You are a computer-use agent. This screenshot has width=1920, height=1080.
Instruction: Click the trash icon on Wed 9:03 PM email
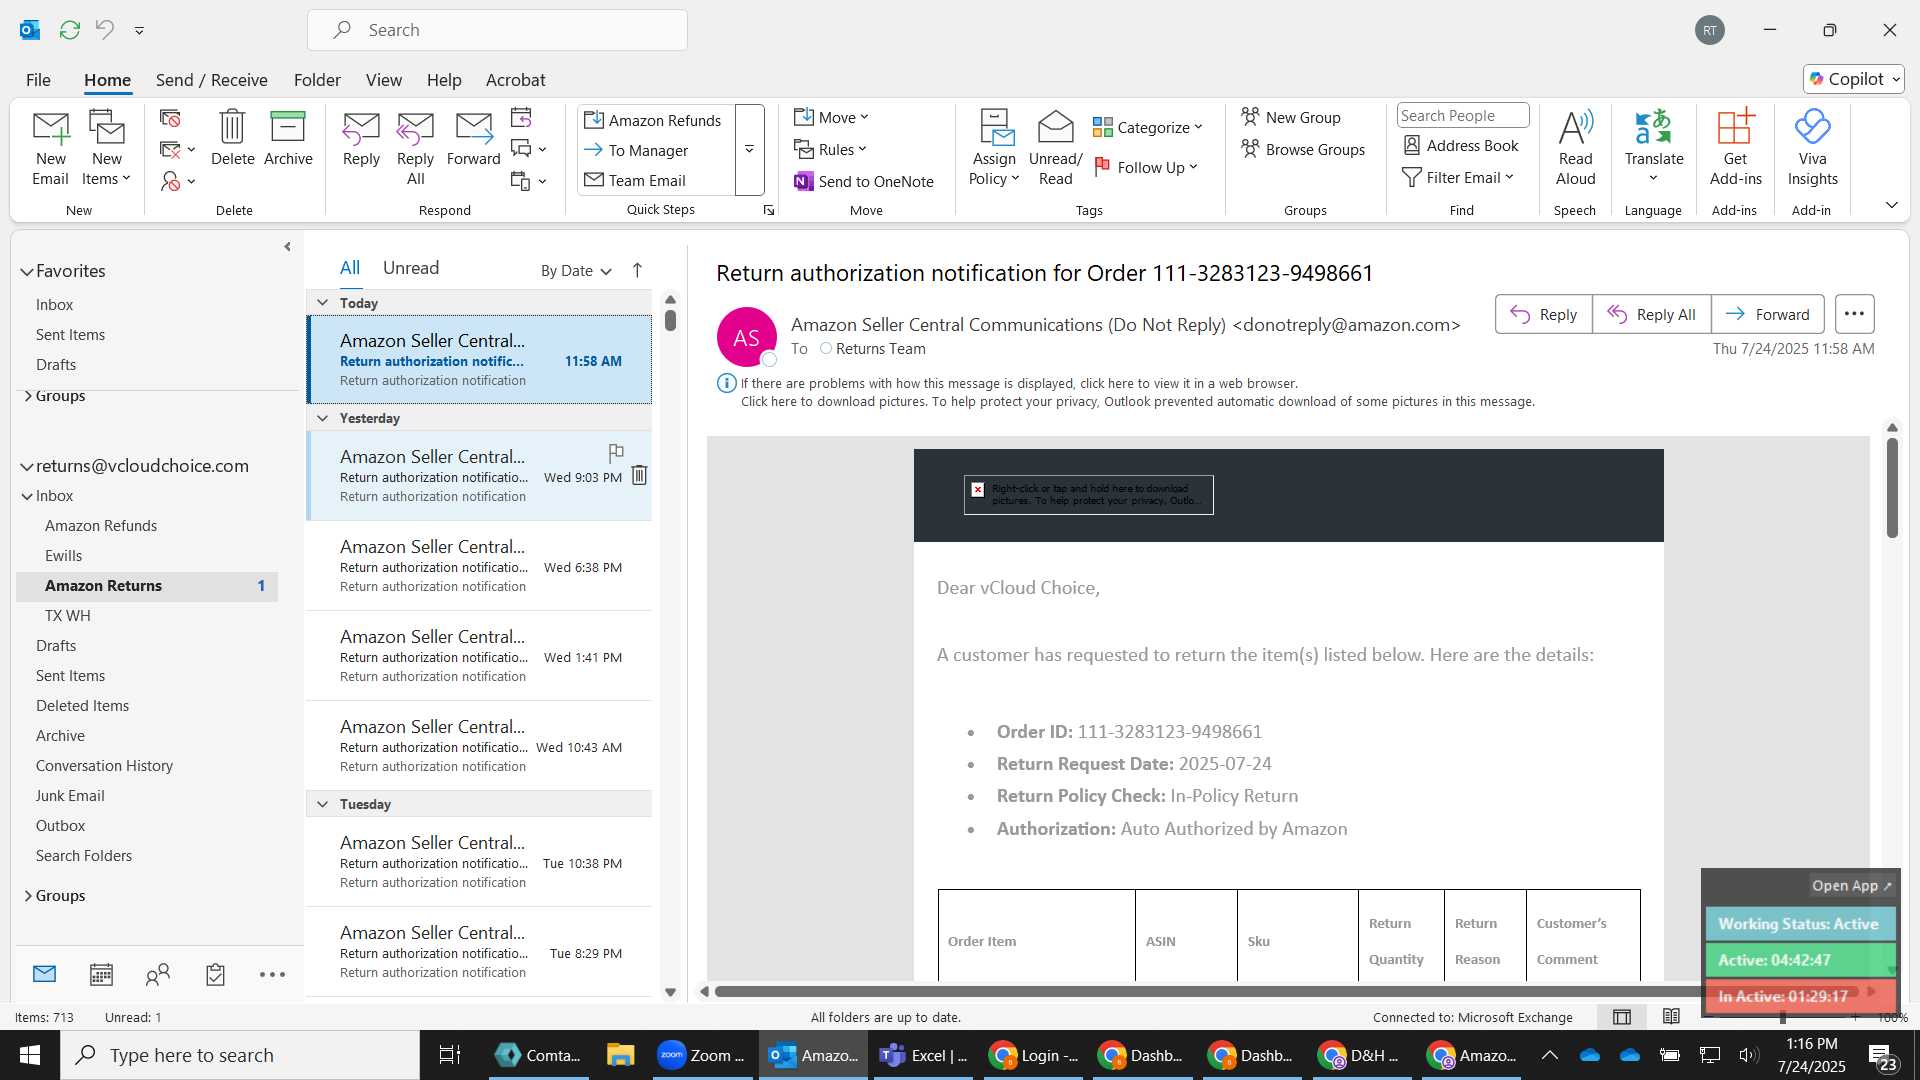coord(639,475)
